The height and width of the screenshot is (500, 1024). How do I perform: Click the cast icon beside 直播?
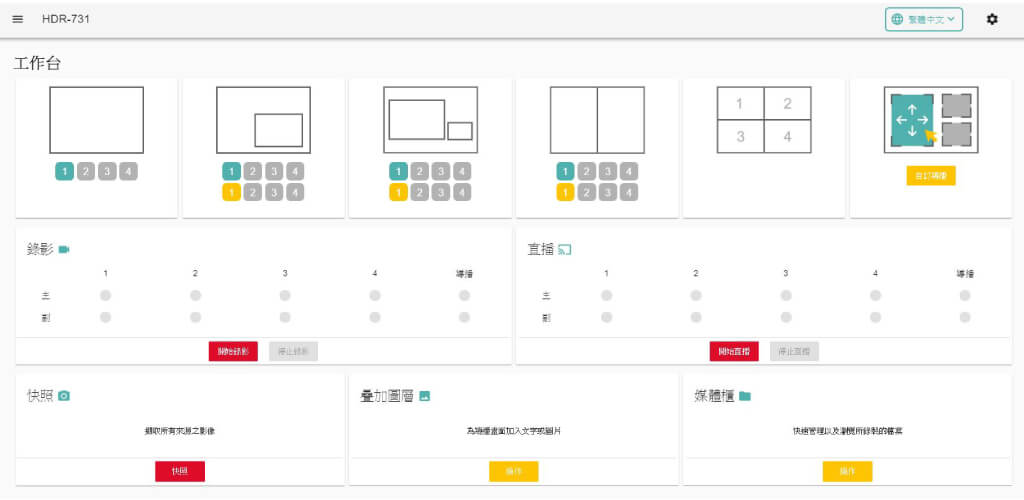[x=565, y=249]
